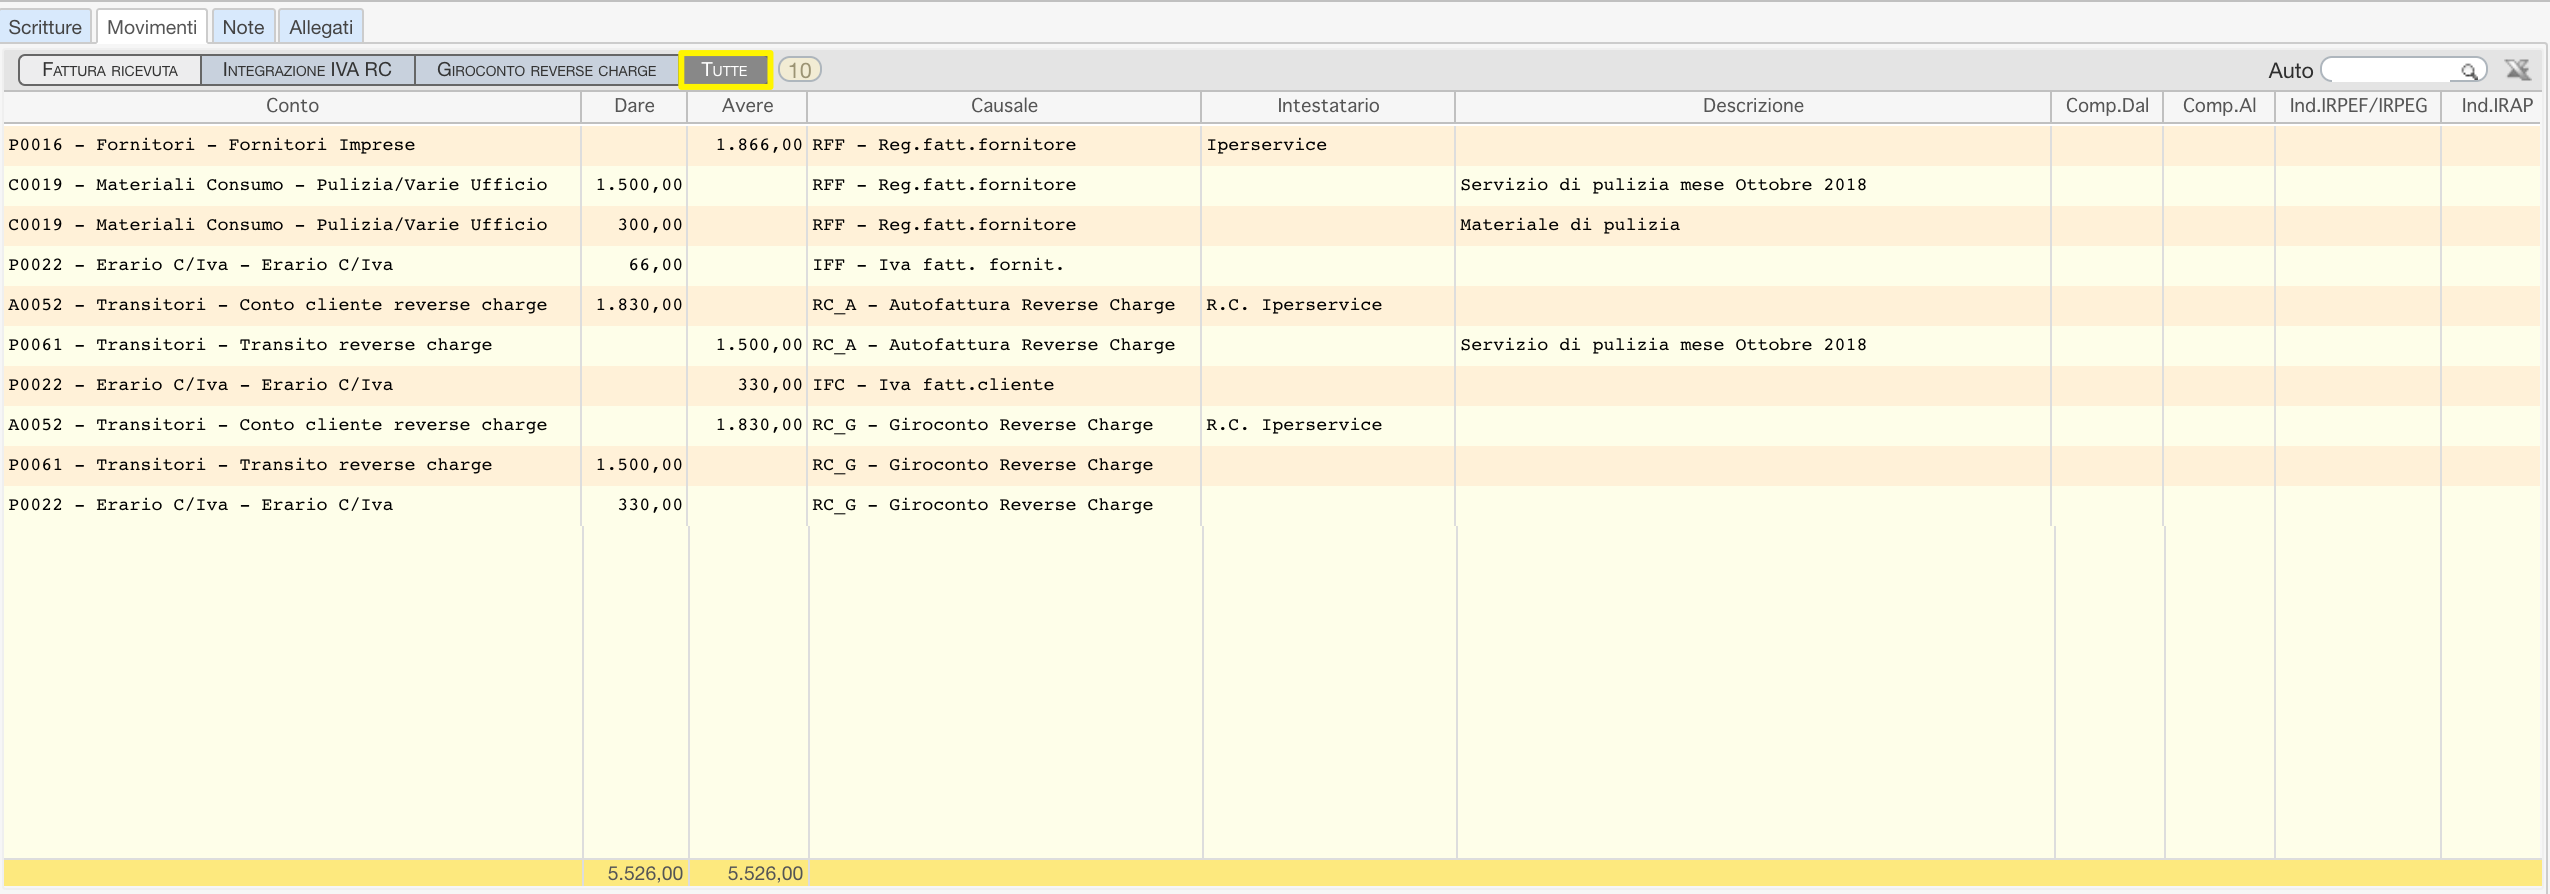The height and width of the screenshot is (894, 2550).
Task: Click R.C. Iperservice in the RC_A Autofattura row
Action: pos(1294,305)
